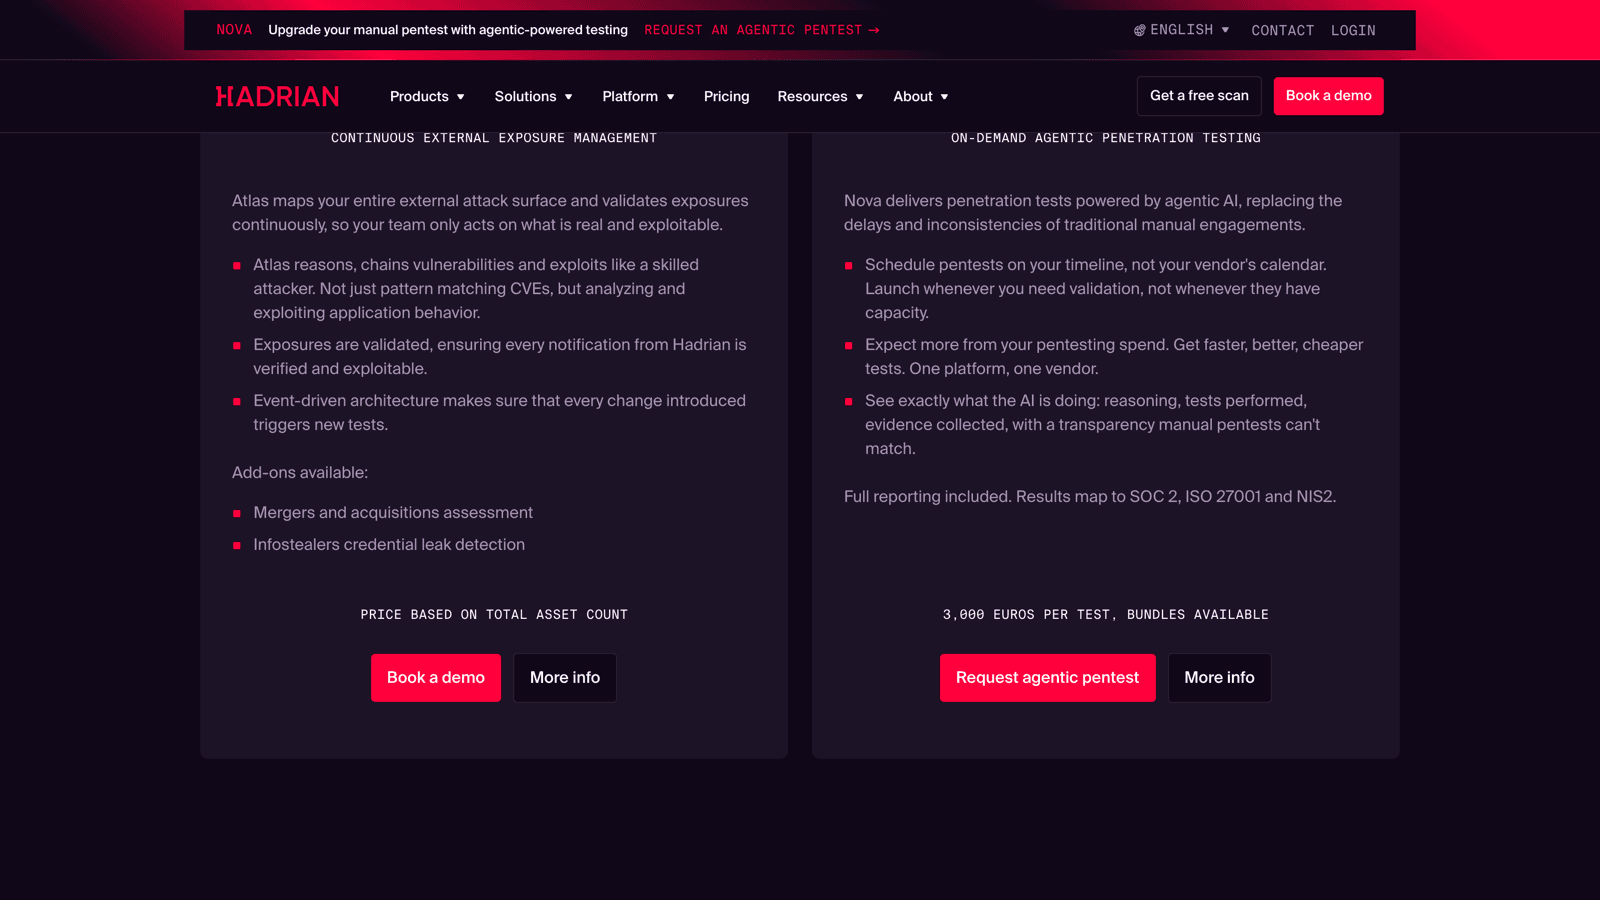Click Book a demo in Atlas card
Viewport: 1600px width, 900px height.
point(436,678)
